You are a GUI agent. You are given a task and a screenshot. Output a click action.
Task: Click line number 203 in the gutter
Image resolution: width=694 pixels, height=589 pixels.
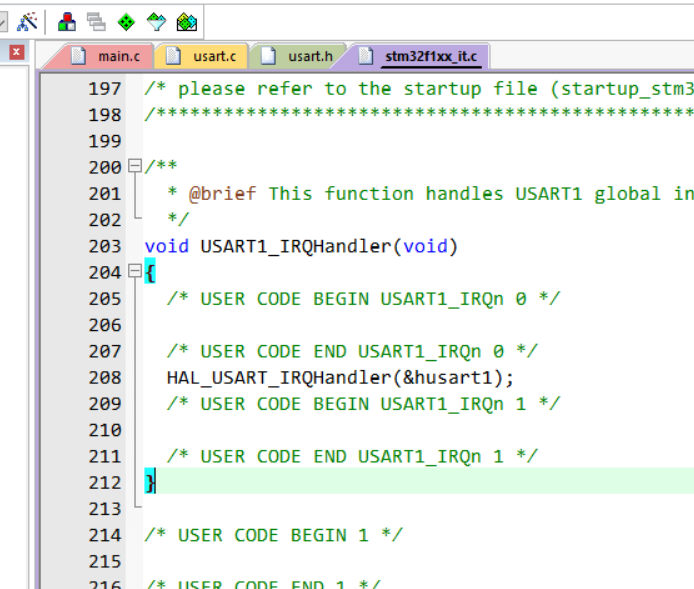coord(105,246)
